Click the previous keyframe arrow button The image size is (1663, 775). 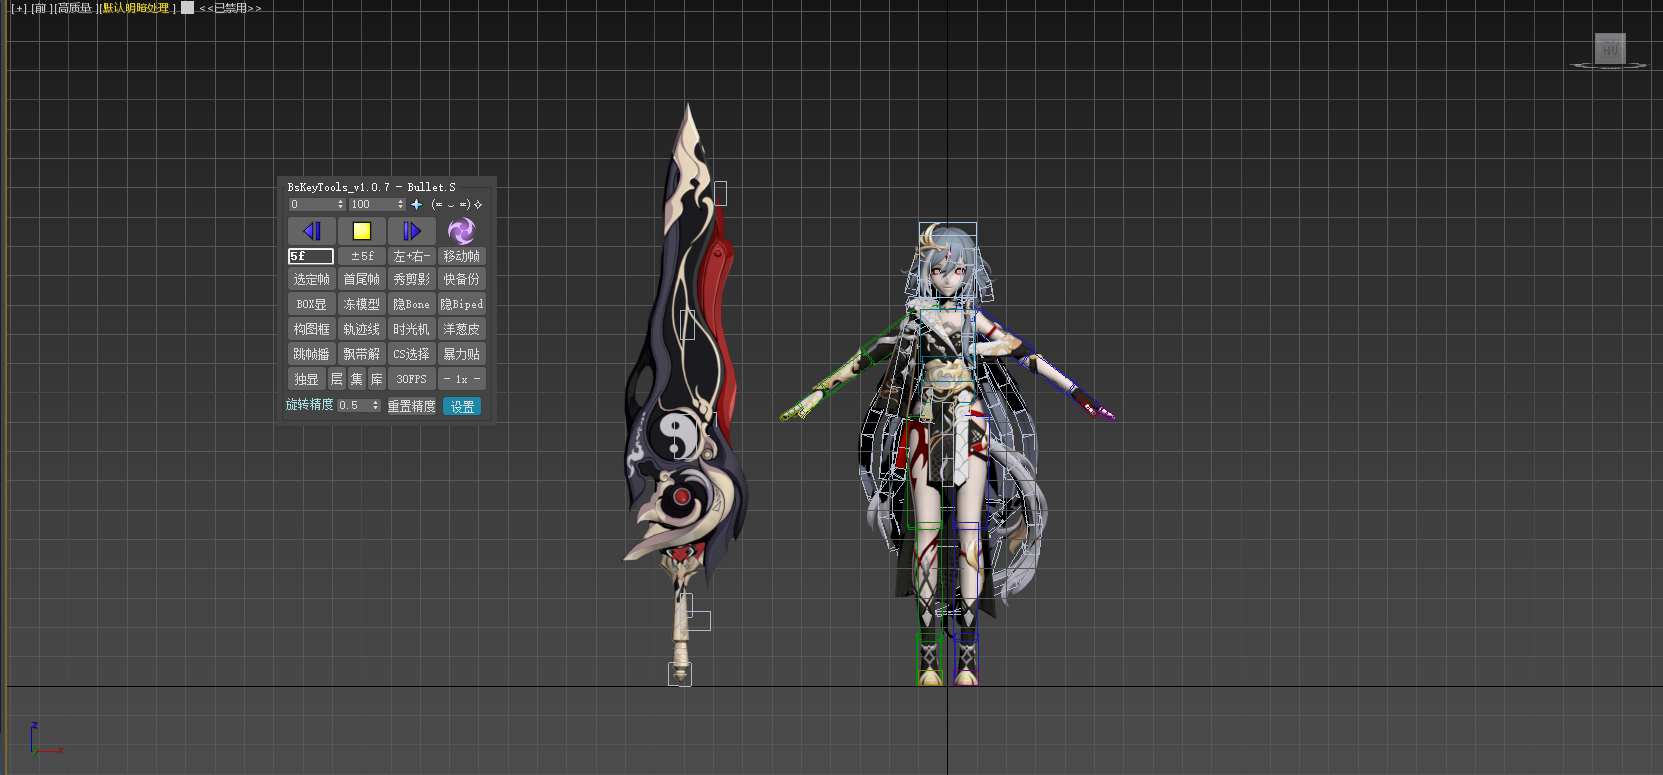(312, 231)
